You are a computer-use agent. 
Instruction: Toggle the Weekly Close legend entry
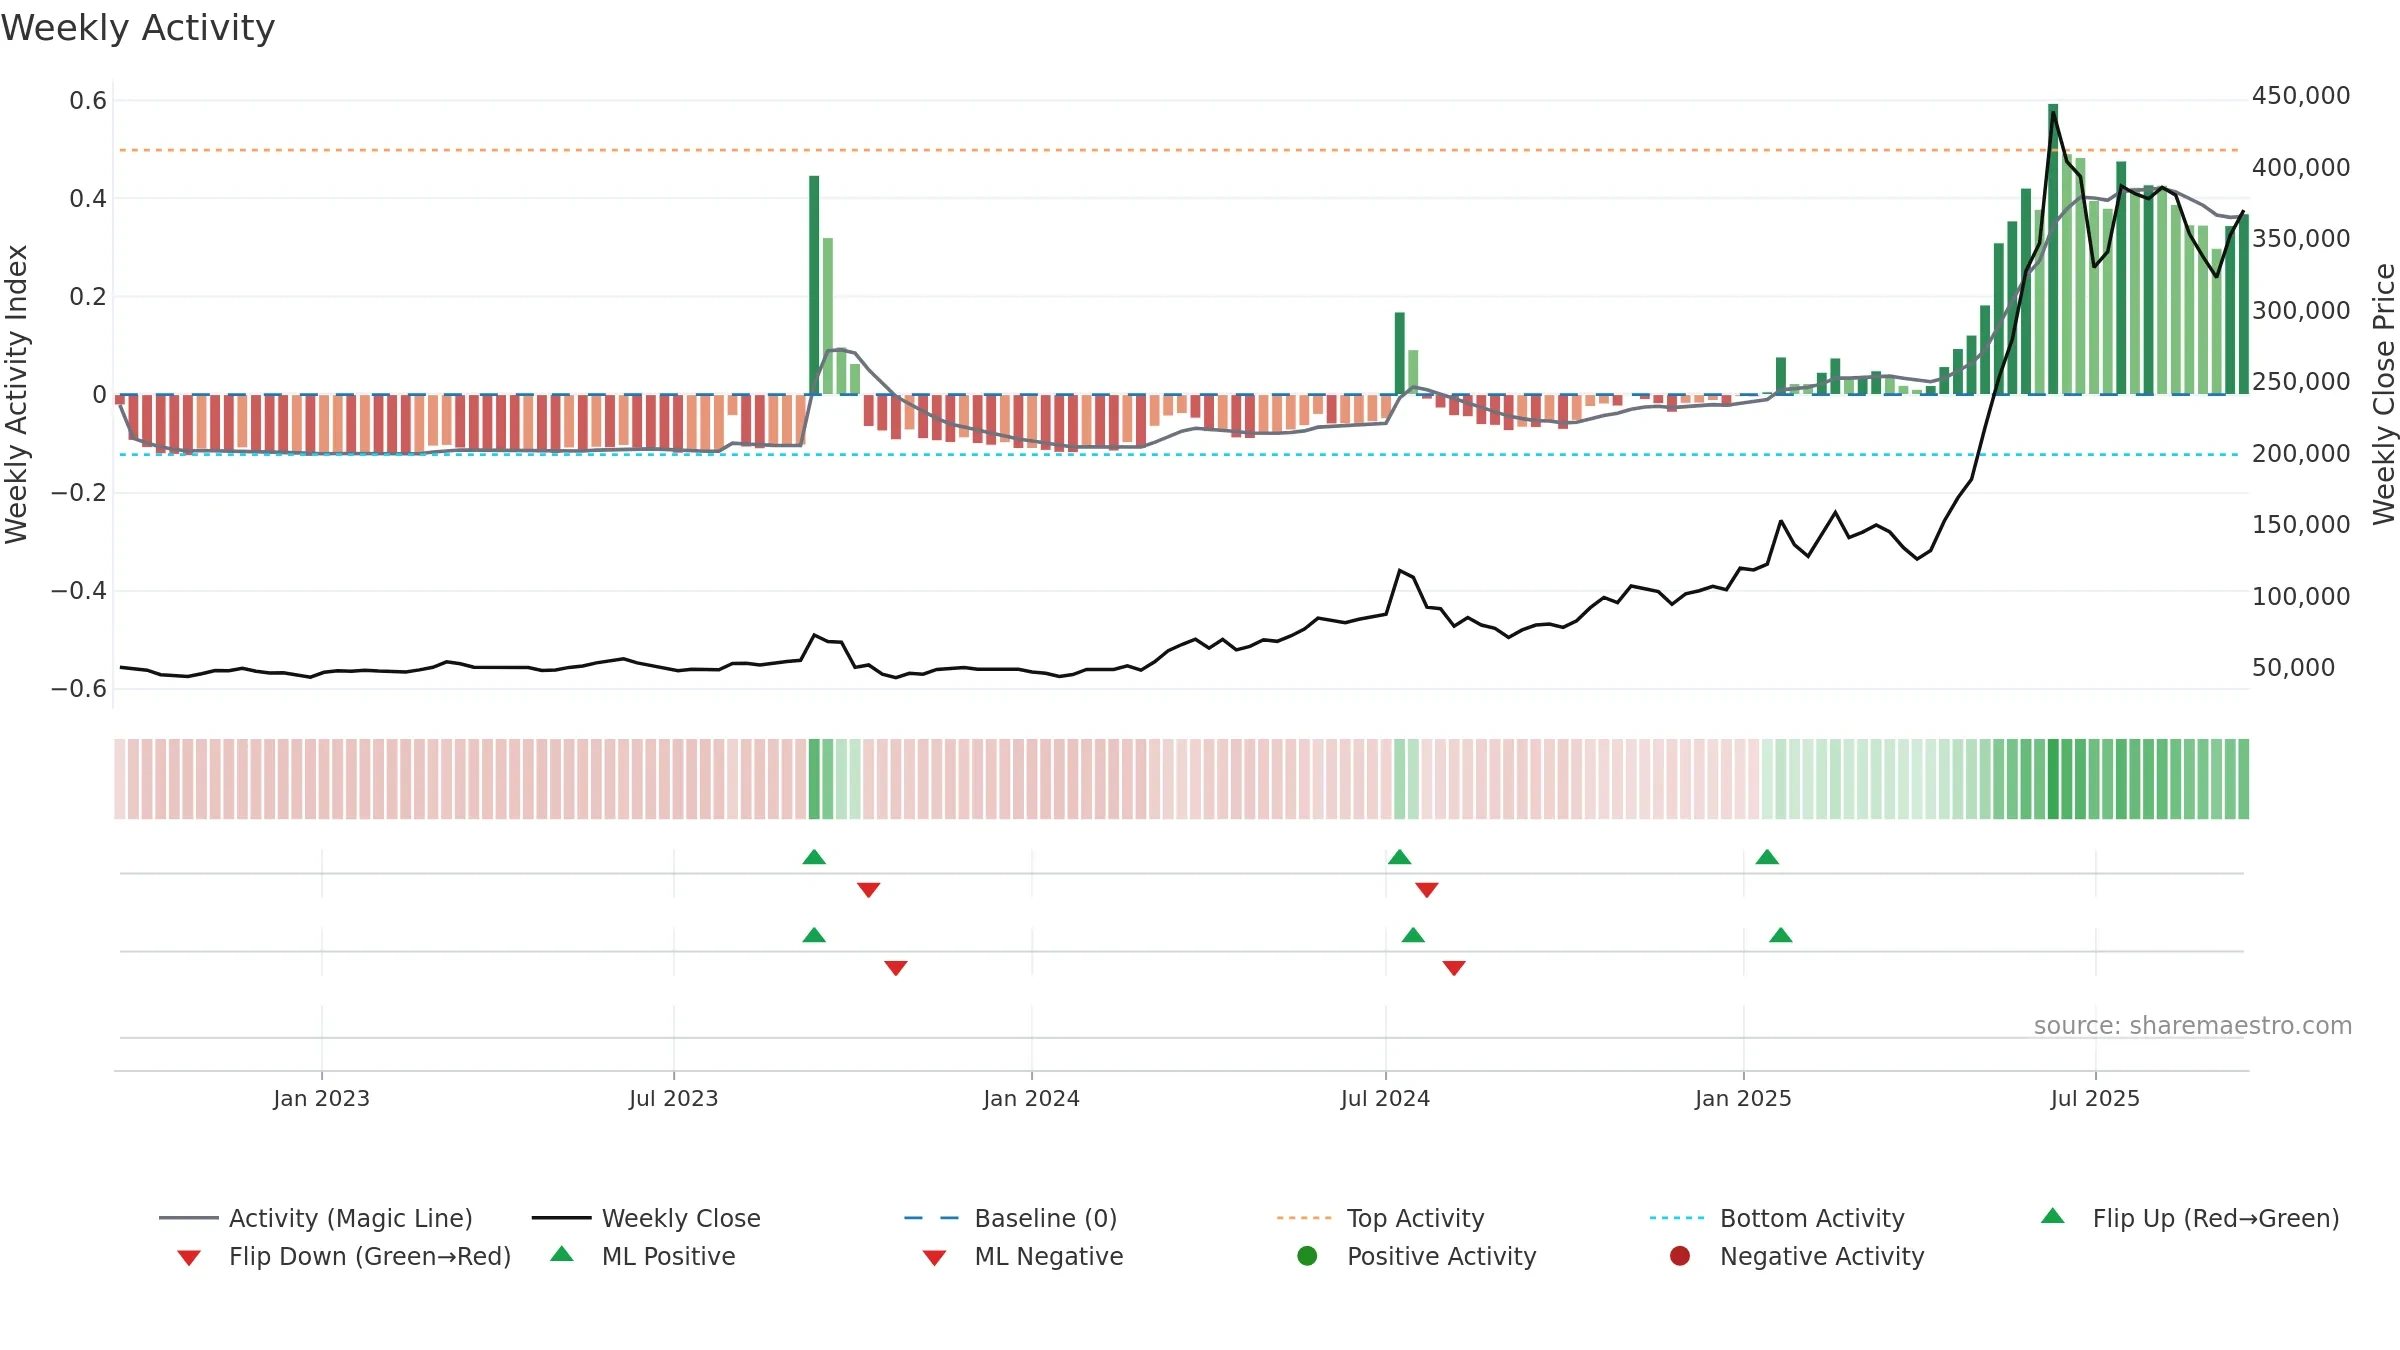pyautogui.click(x=646, y=1218)
